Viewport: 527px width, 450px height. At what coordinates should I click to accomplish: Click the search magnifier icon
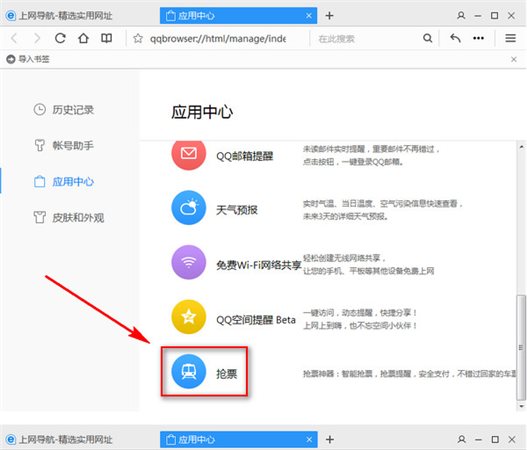coord(428,38)
